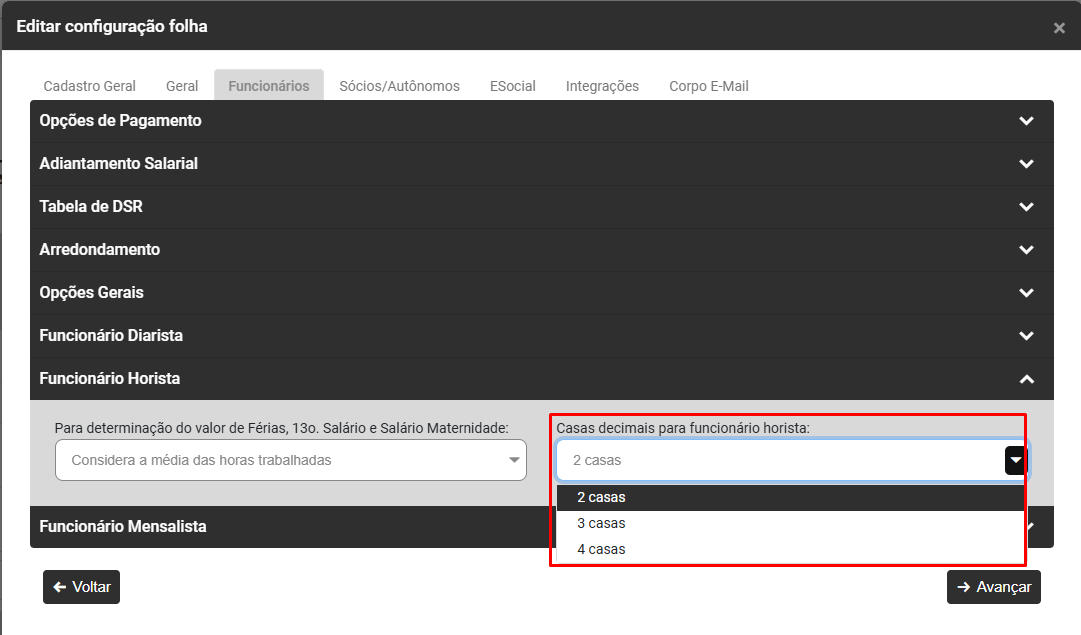The image size is (1081, 635).
Task: Open Opções Gerais chevron icon
Action: click(x=1025, y=293)
